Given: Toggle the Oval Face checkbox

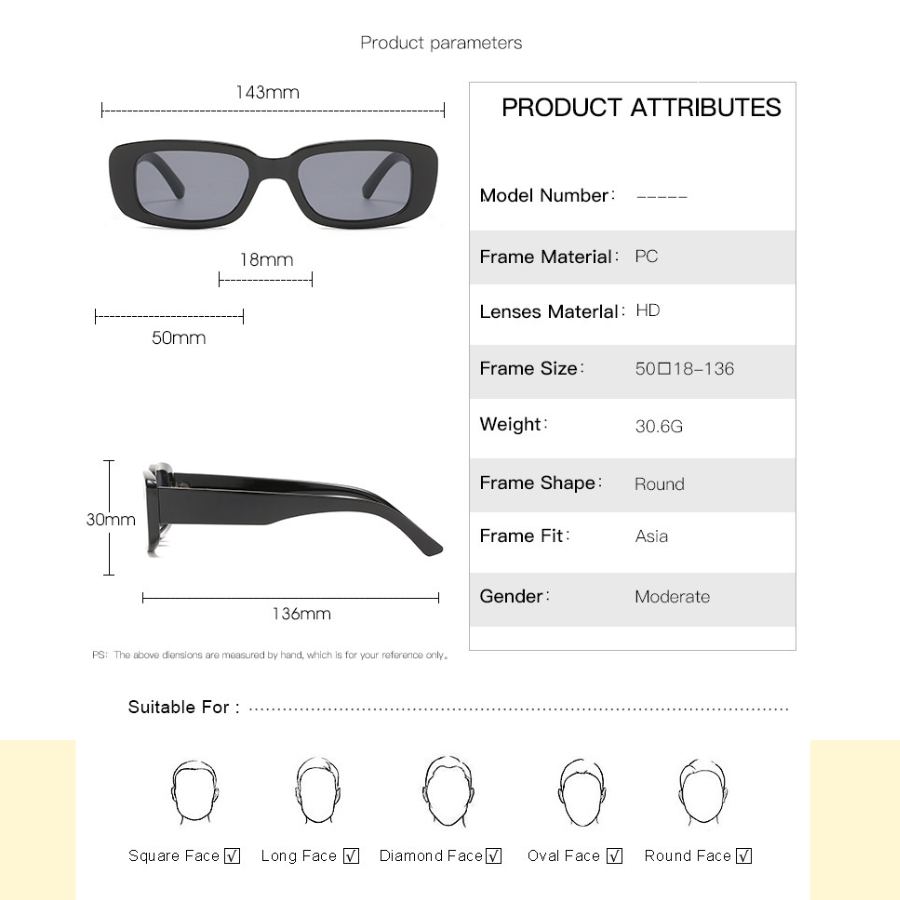Looking at the screenshot, I should 614,856.
